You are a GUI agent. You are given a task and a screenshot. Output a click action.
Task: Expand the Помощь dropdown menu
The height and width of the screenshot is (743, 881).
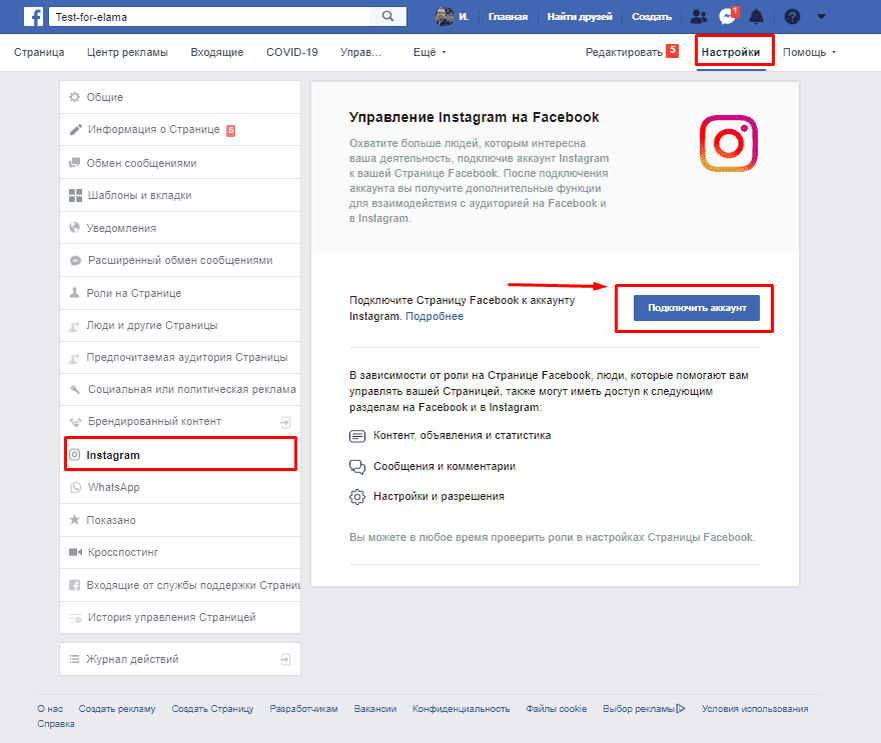(809, 52)
